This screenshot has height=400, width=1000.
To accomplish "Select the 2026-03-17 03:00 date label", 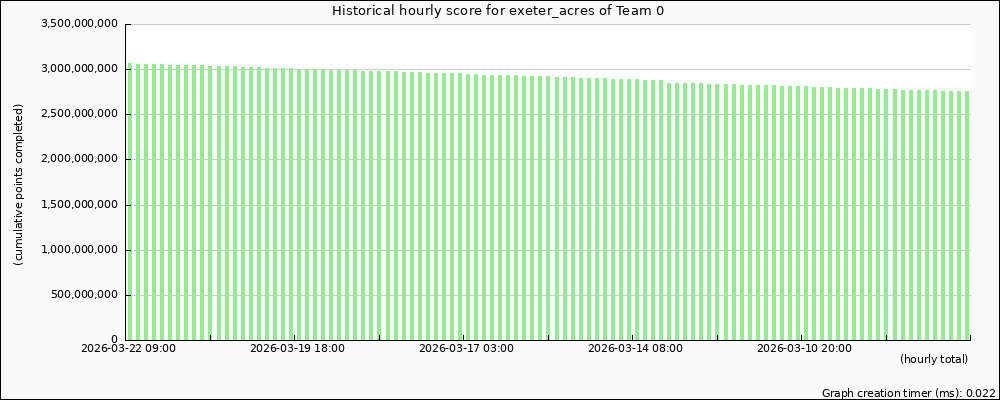I will tap(466, 349).
